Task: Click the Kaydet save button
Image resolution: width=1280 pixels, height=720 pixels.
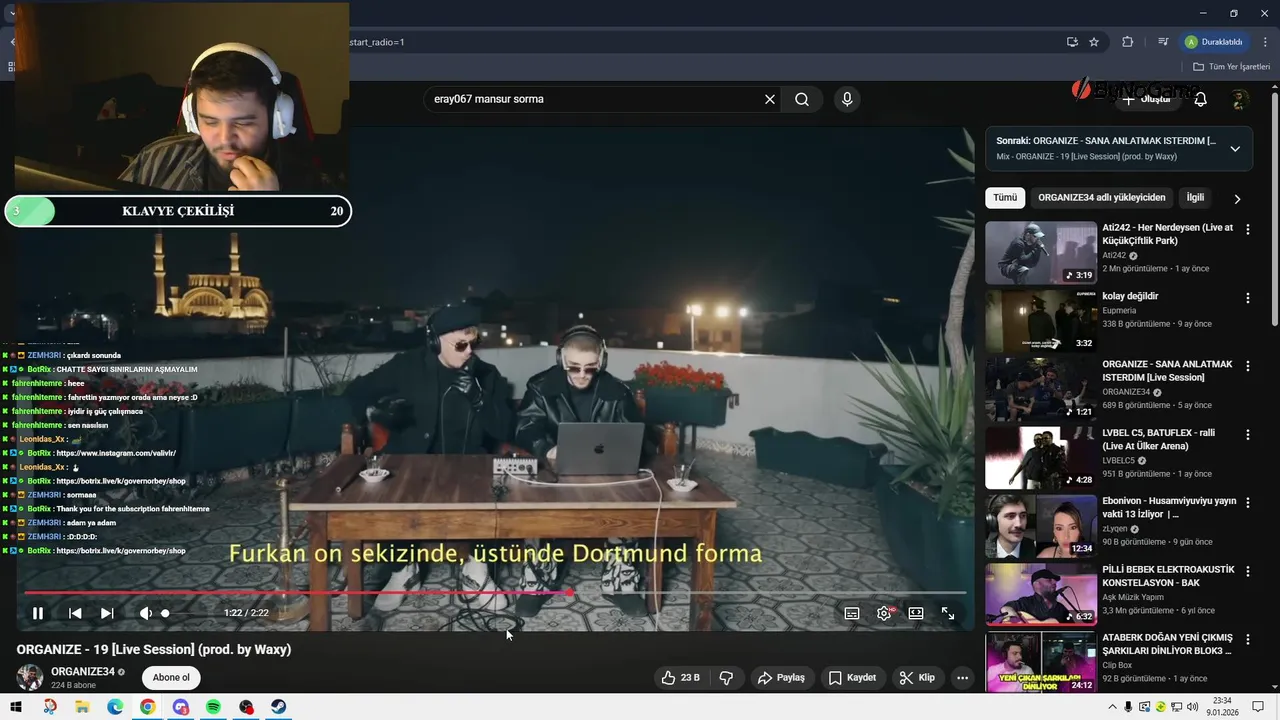Action: 852,678
